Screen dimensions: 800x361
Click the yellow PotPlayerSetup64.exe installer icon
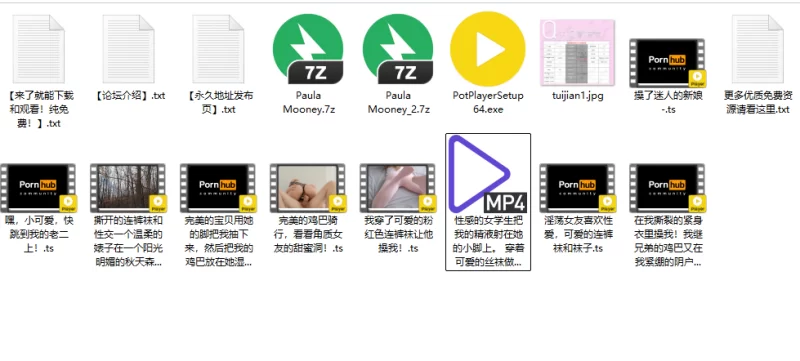click(488, 49)
